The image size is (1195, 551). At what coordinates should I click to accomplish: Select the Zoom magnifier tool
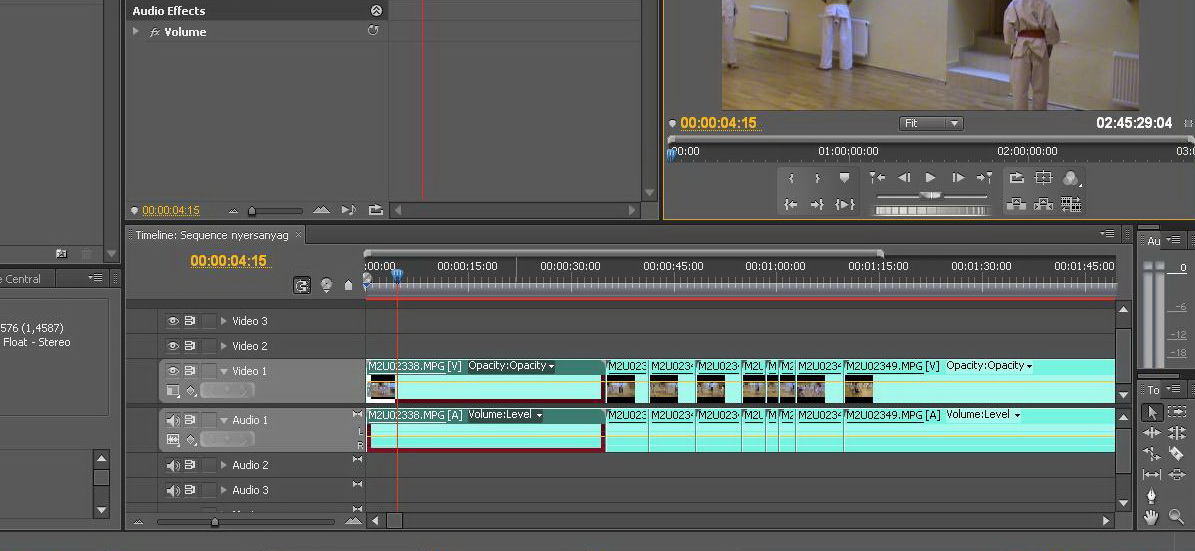coord(1177,517)
